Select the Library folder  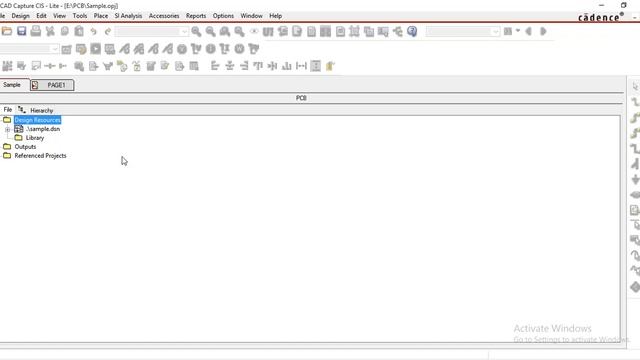[35, 138]
